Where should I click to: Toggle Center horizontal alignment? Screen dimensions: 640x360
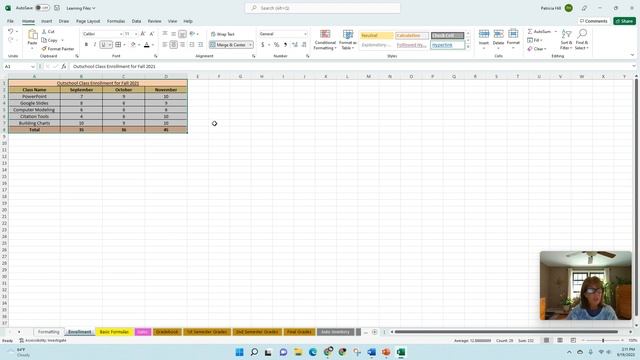(x=173, y=44)
